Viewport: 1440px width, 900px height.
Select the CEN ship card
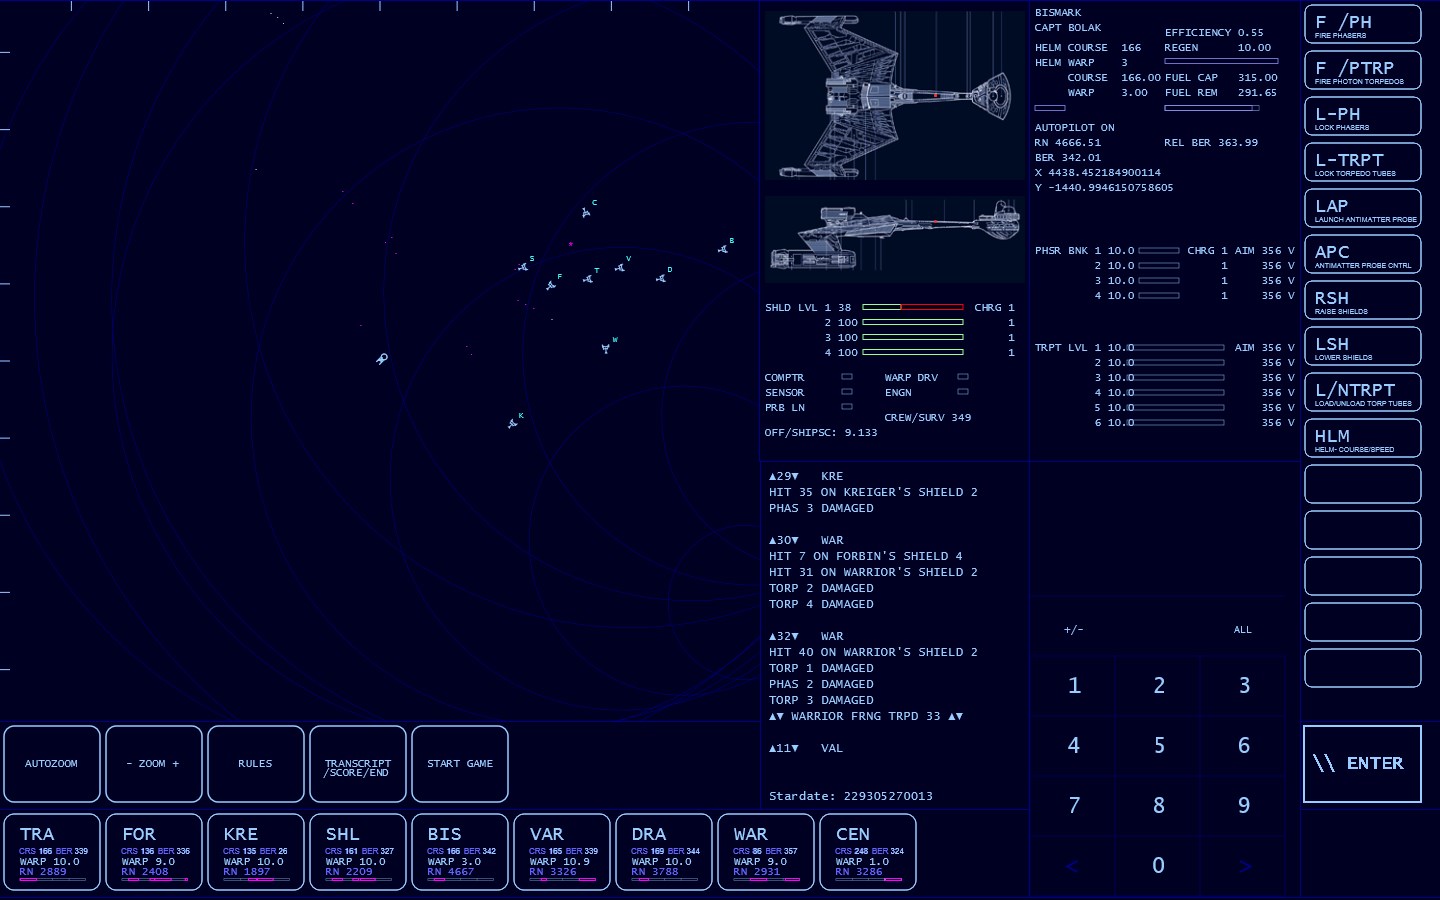pos(868,852)
